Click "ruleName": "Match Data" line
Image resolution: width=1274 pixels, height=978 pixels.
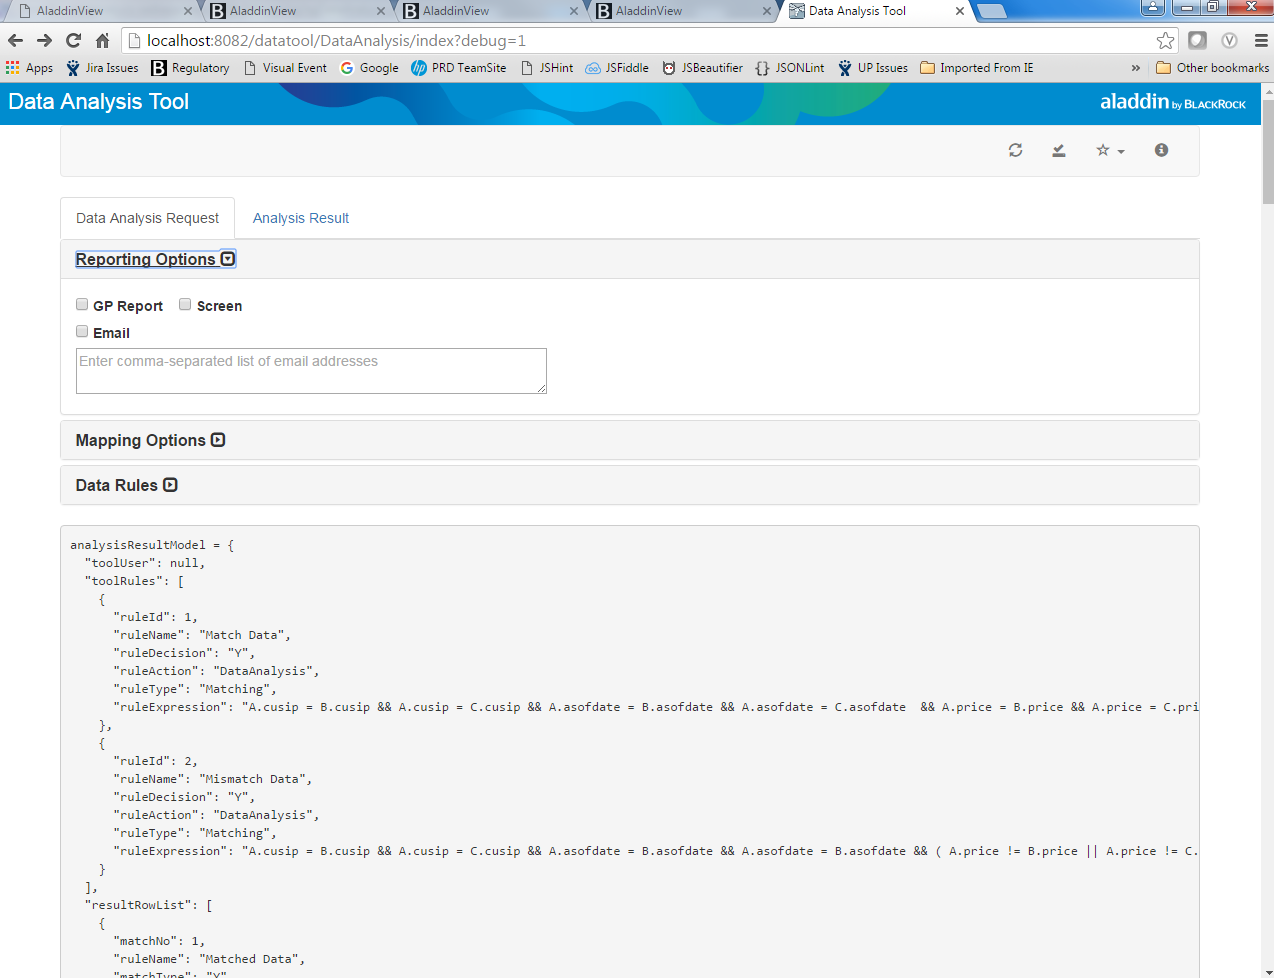point(202,635)
